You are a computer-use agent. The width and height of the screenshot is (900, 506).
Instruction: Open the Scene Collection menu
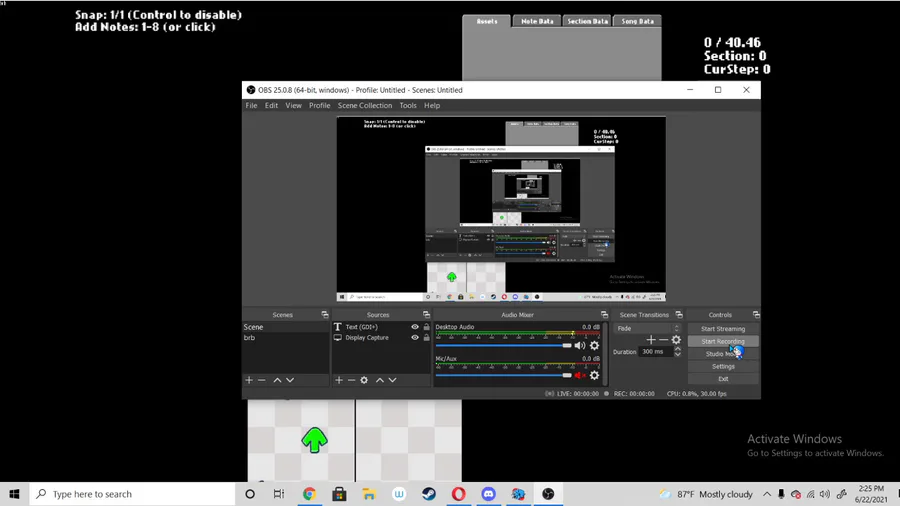[365, 106]
